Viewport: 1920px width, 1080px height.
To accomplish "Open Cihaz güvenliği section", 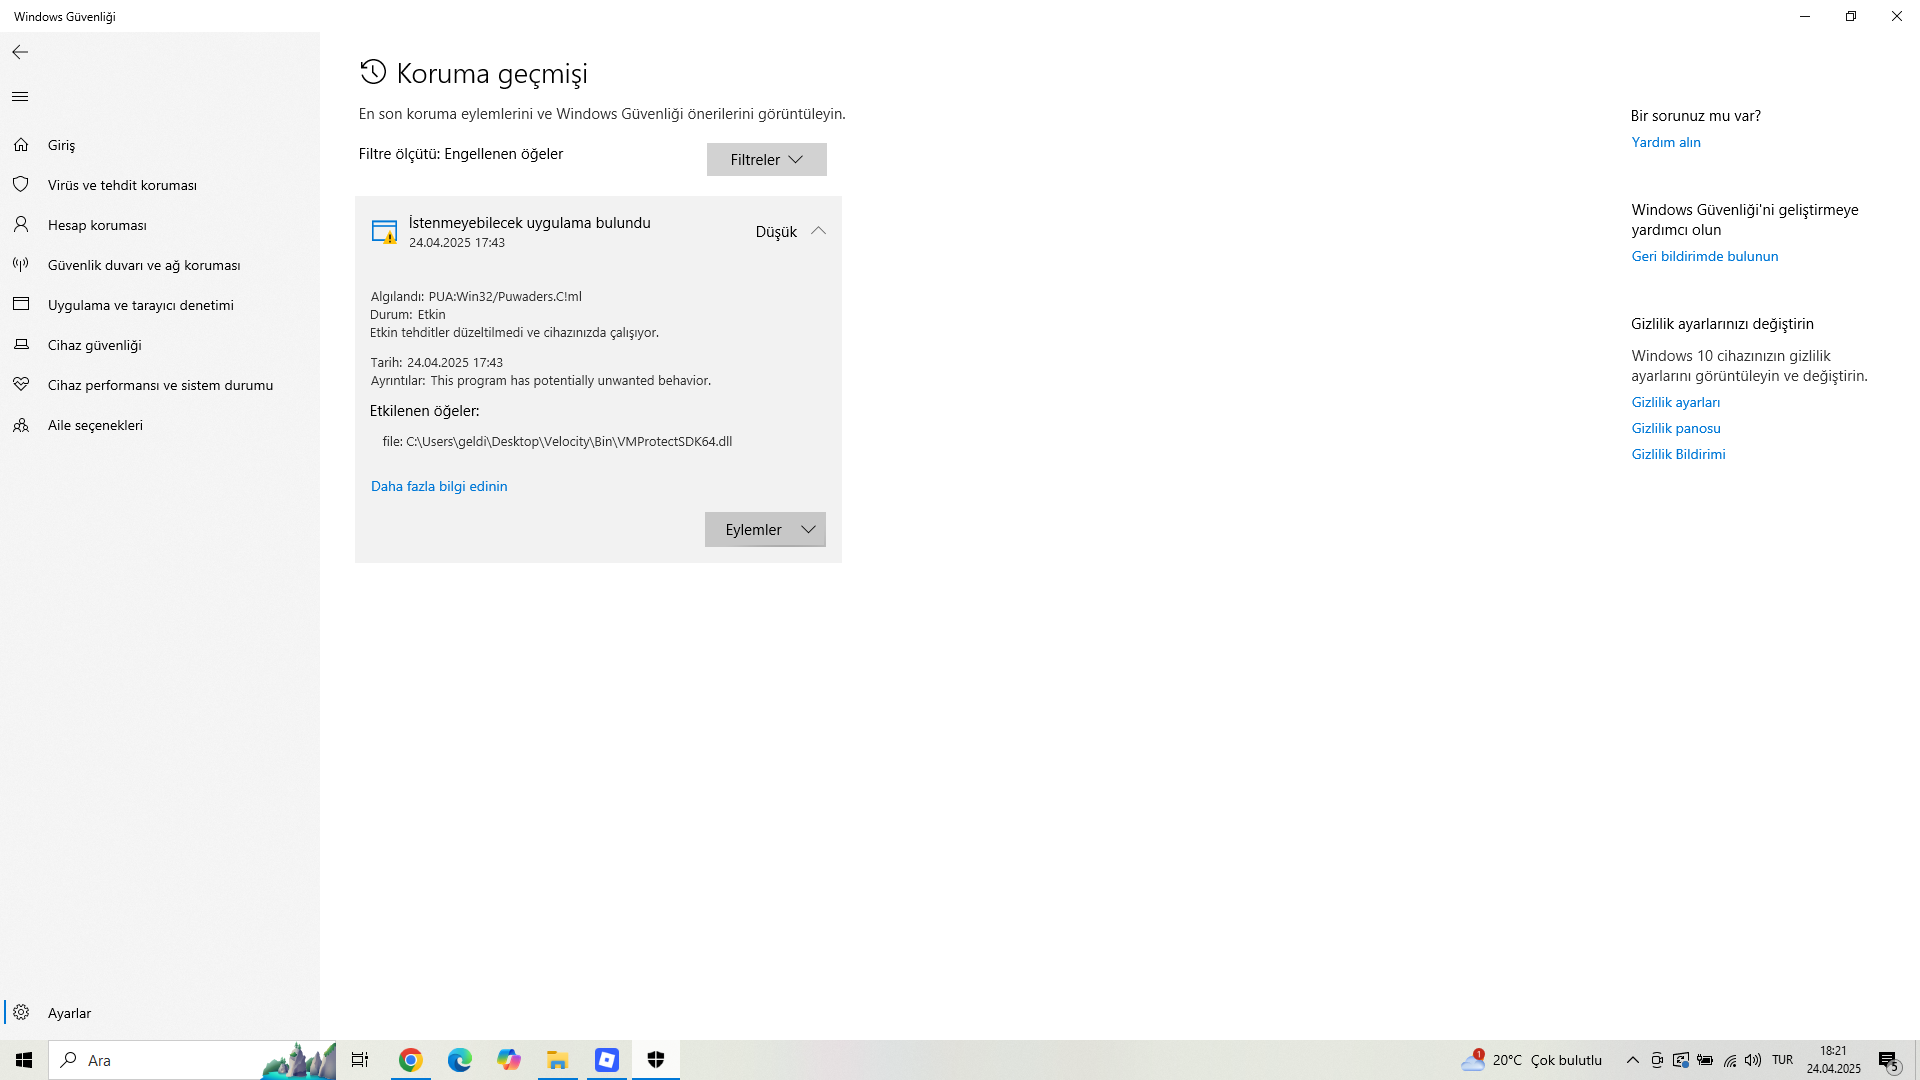I will pyautogui.click(x=94, y=345).
